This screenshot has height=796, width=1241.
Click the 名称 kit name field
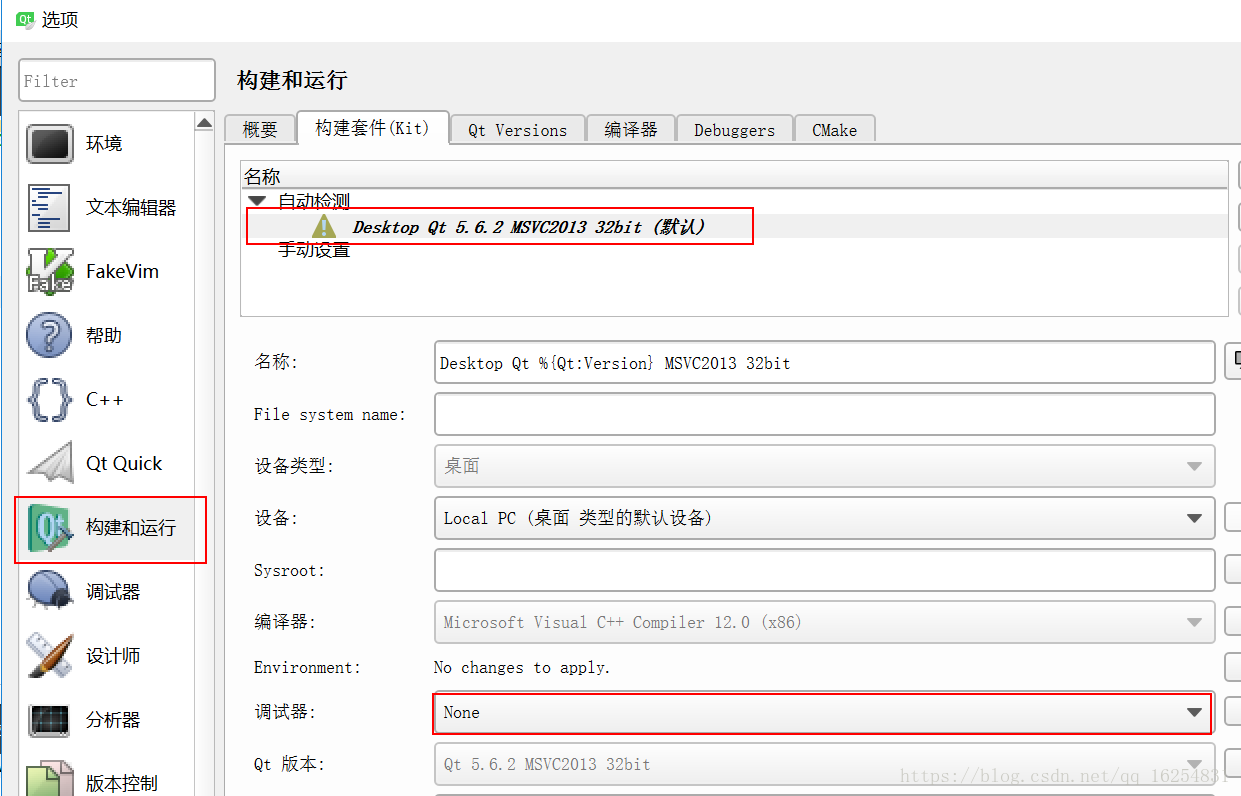click(824, 363)
